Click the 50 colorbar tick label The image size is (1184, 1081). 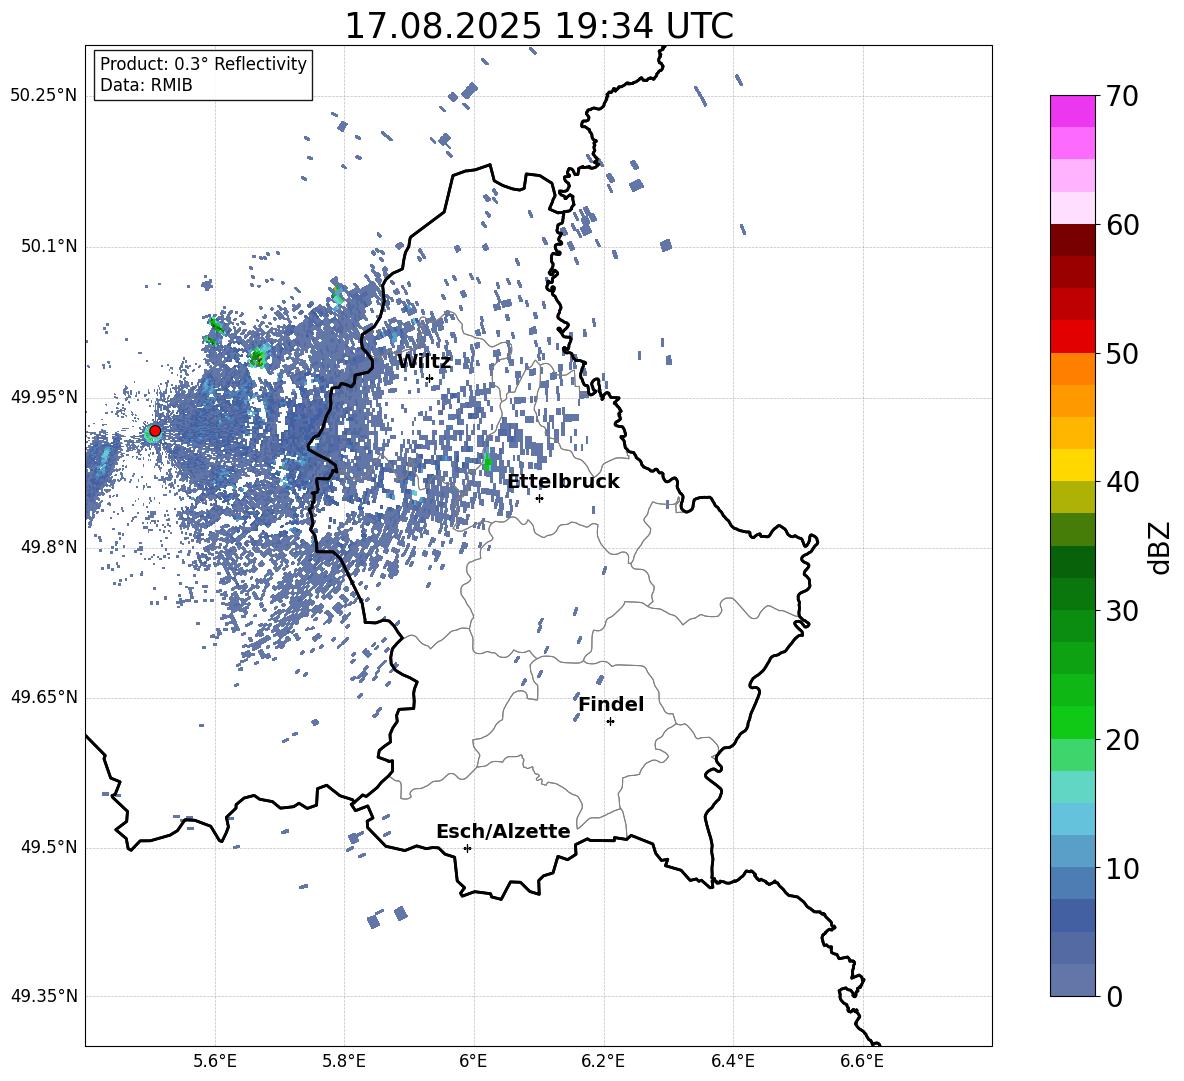point(1122,353)
